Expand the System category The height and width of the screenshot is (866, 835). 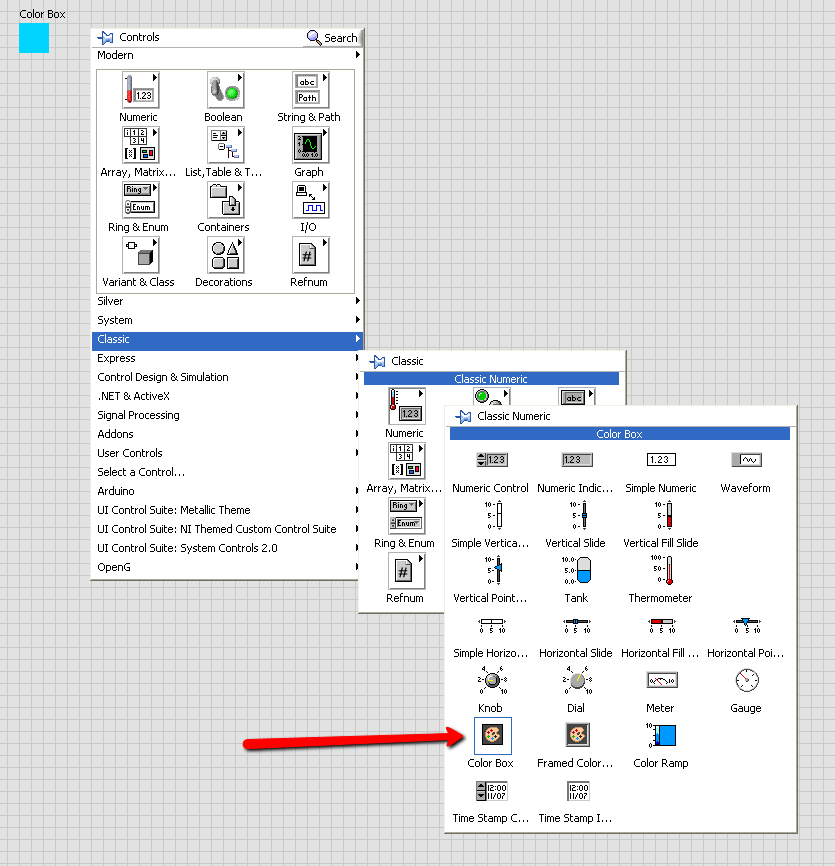point(227,320)
